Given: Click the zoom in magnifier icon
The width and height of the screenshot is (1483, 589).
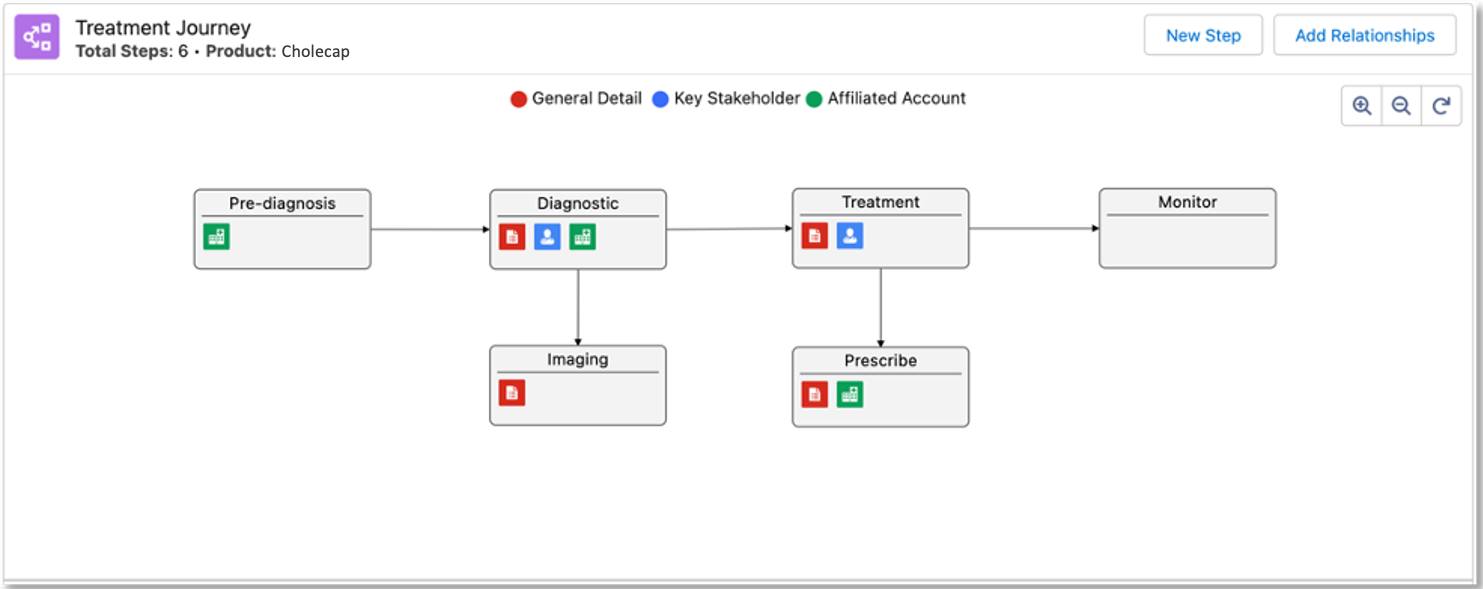Looking at the screenshot, I should (1361, 106).
